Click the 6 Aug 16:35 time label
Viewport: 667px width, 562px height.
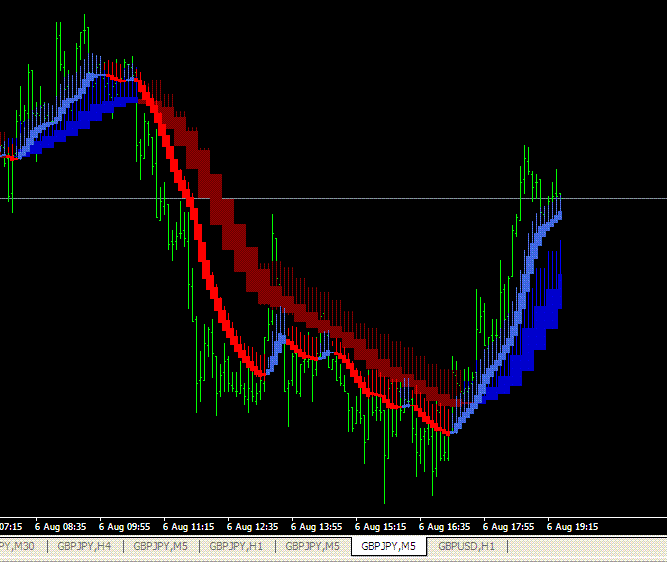coord(445,527)
